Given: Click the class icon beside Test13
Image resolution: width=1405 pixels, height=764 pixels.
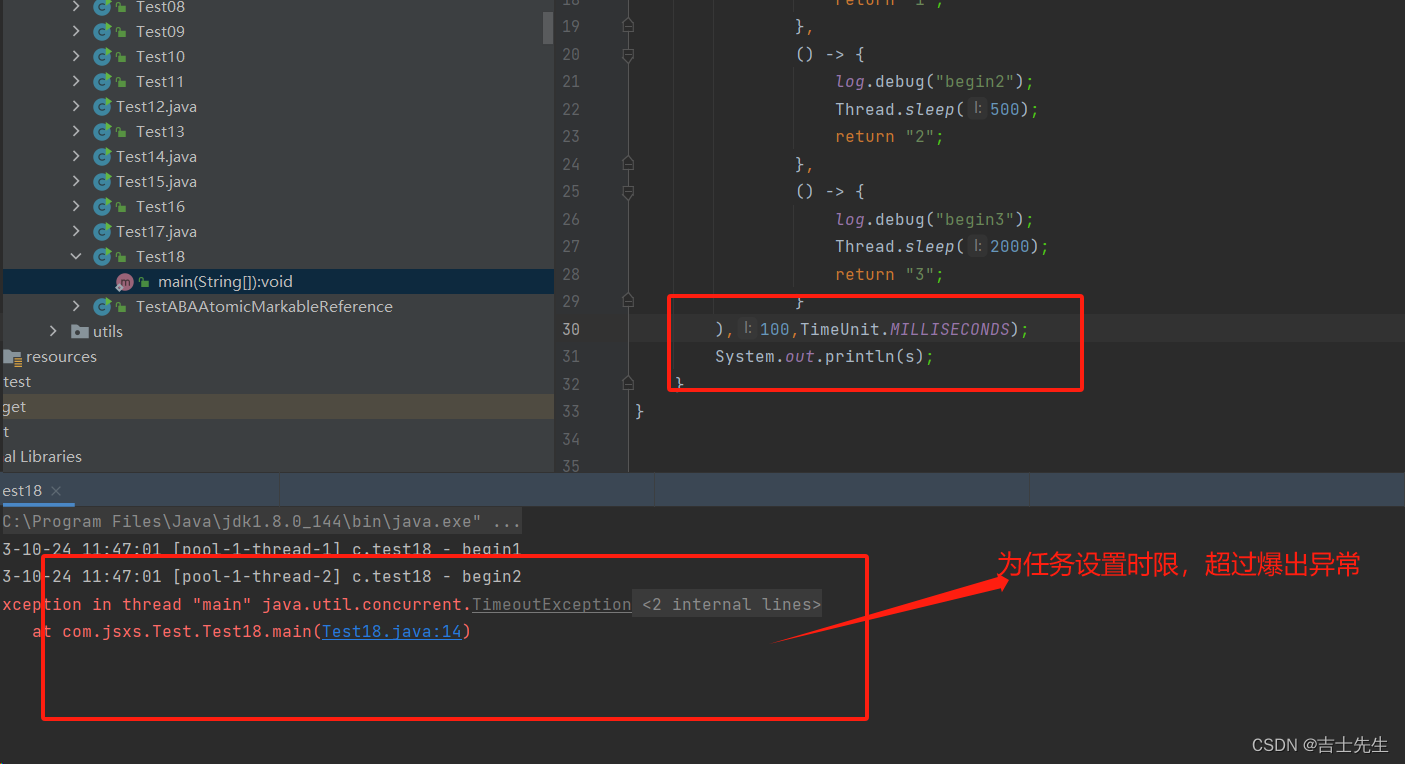Looking at the screenshot, I should tap(102, 131).
